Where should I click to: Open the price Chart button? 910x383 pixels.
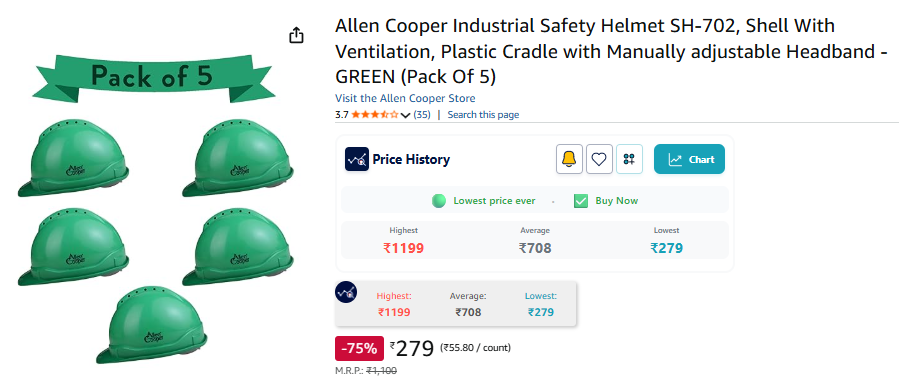[689, 159]
